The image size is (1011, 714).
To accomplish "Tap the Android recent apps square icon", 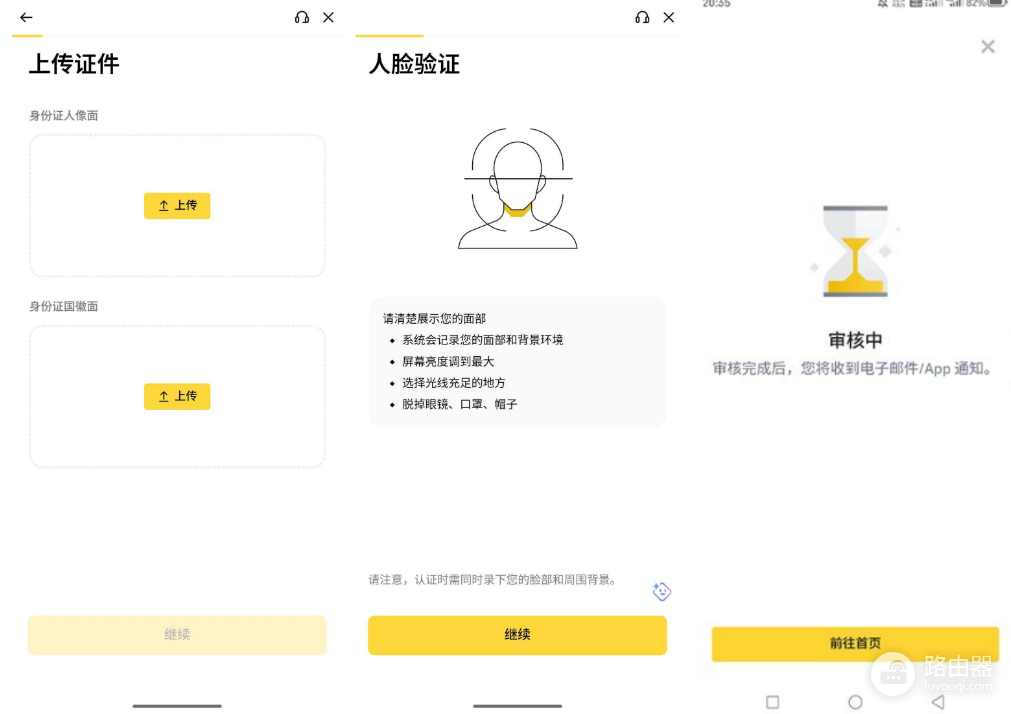I will click(772, 702).
